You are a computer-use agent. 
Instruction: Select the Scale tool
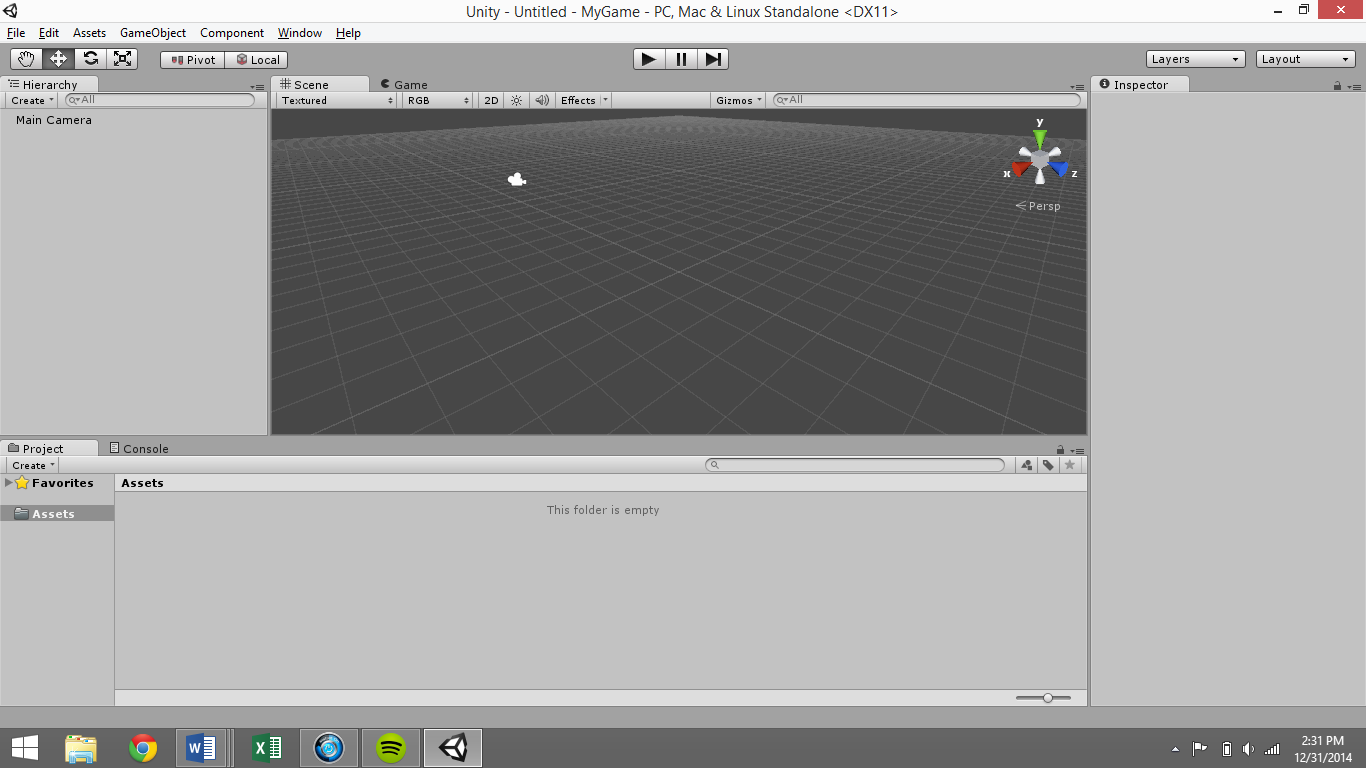[x=122, y=59]
